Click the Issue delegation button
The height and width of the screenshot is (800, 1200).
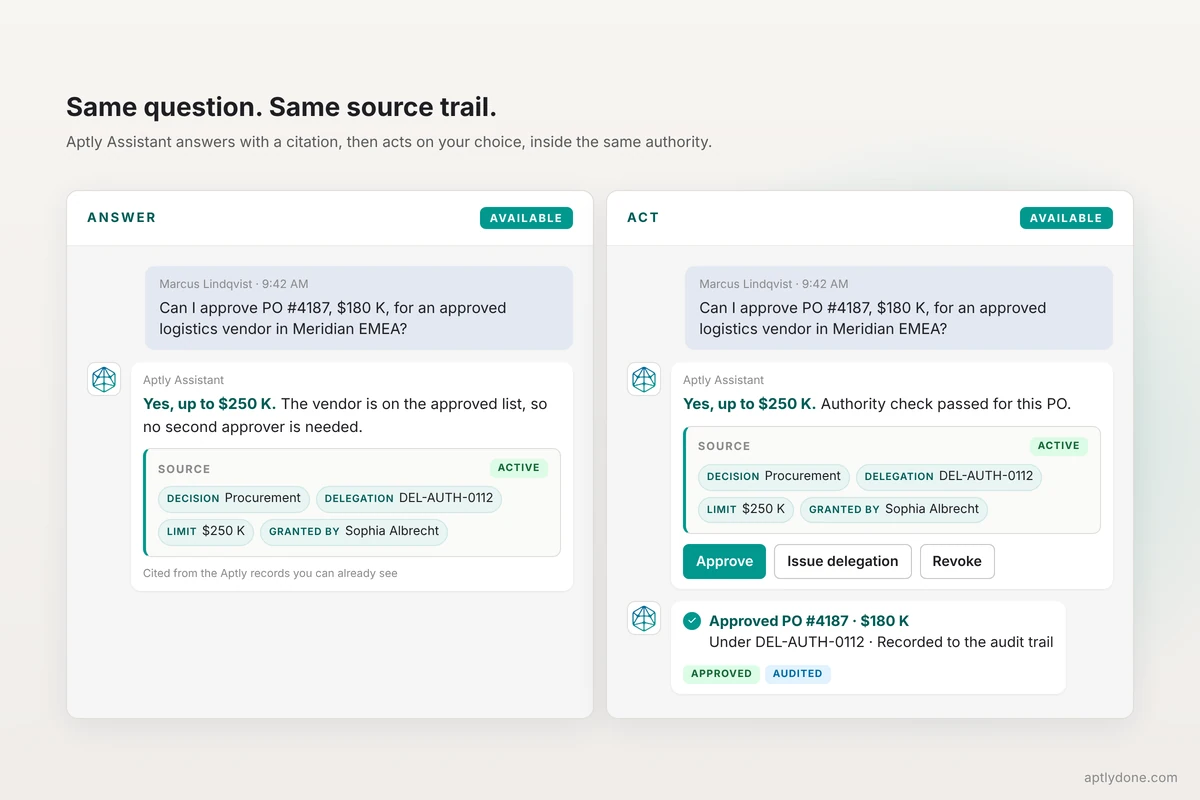pos(842,561)
